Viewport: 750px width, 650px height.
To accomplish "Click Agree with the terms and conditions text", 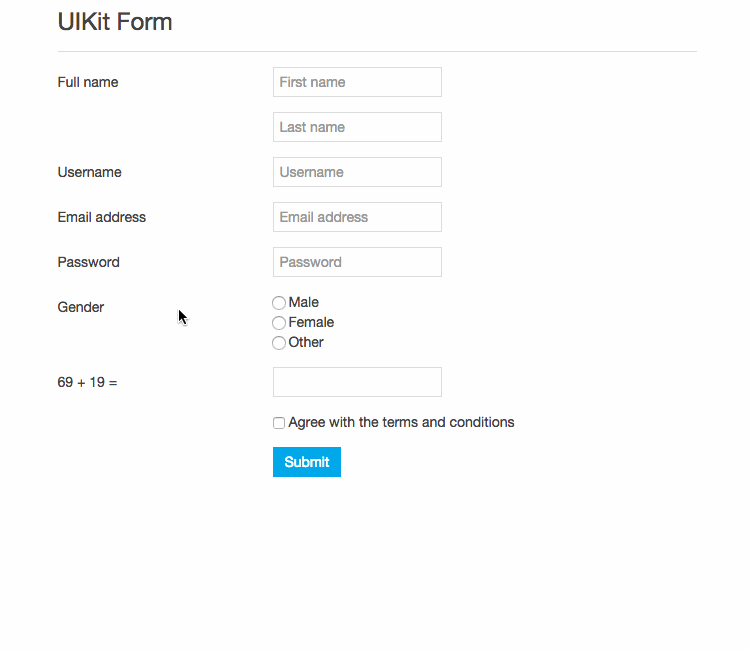I will 401,422.
